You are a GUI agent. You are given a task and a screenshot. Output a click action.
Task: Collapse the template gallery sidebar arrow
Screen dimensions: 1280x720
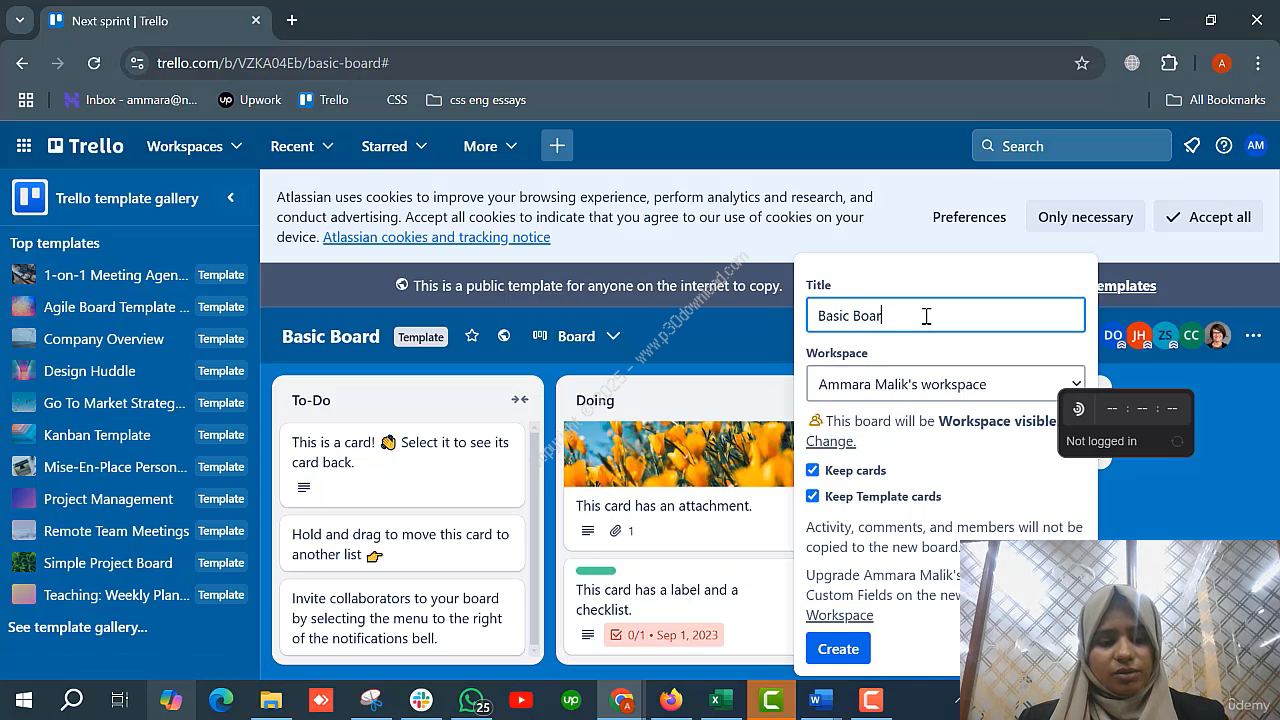click(x=231, y=198)
